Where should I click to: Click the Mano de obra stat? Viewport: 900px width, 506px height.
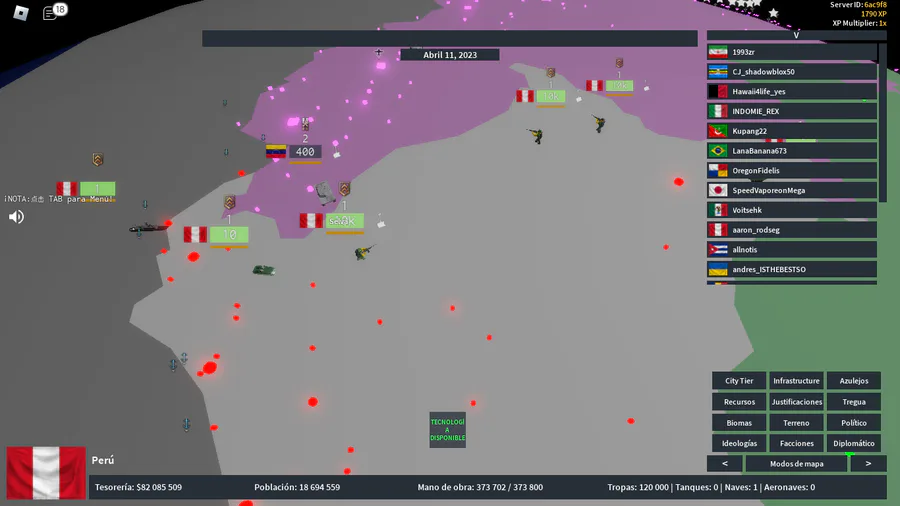(x=480, y=487)
